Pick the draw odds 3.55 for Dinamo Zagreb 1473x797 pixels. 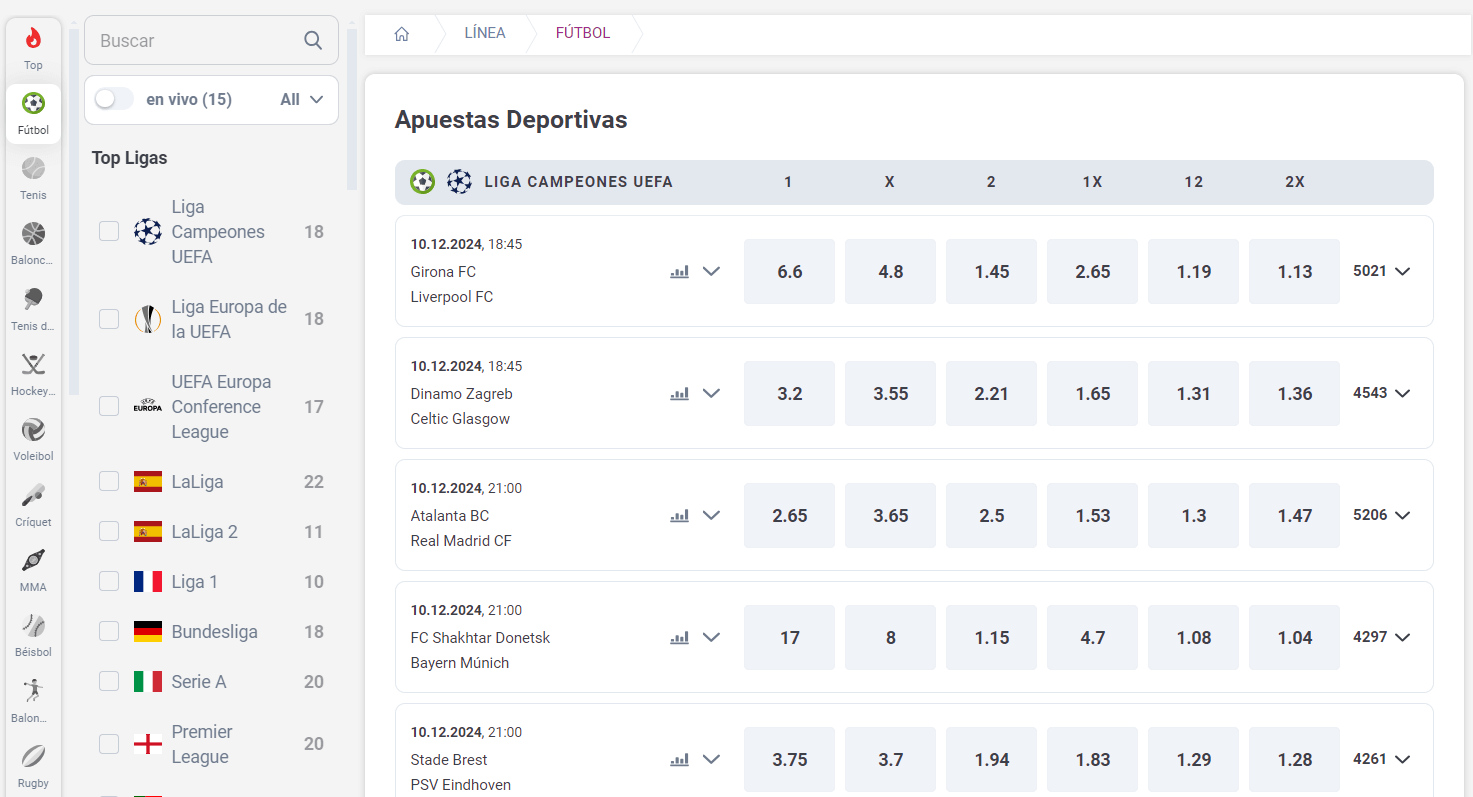pos(890,393)
